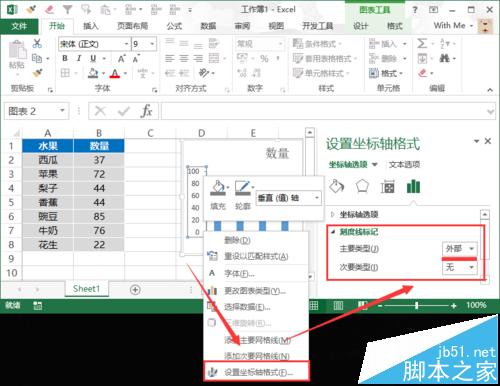Image resolution: width=500 pixels, height=386 pixels.
Task: Click cell B3 containing 72
Action: tap(99, 174)
